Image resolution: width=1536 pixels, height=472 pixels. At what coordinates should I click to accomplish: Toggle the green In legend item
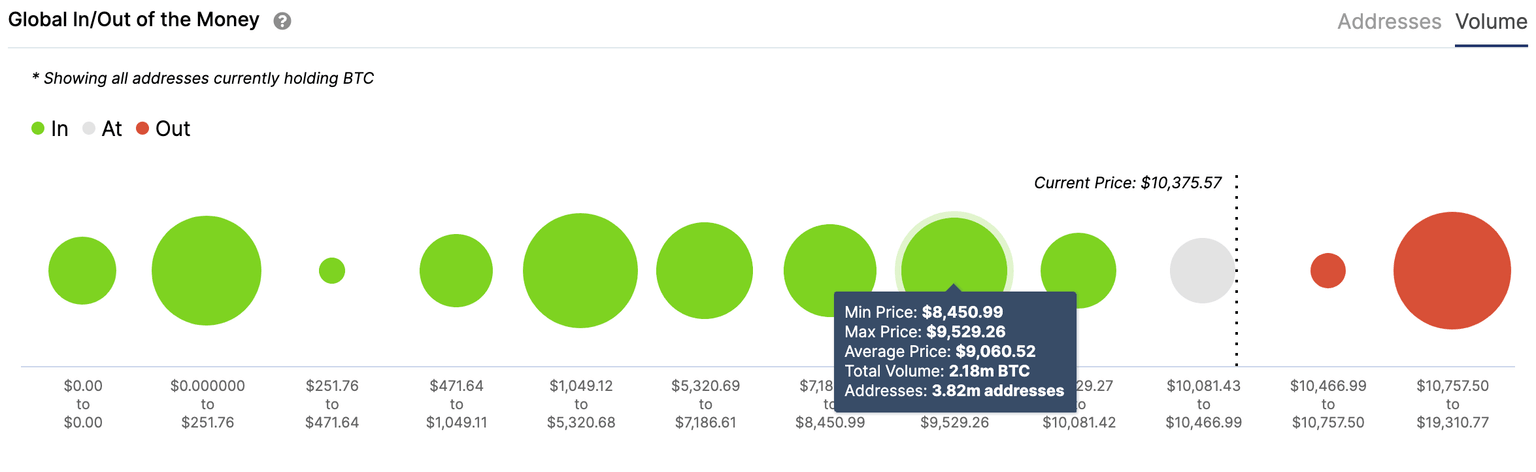coord(50,128)
